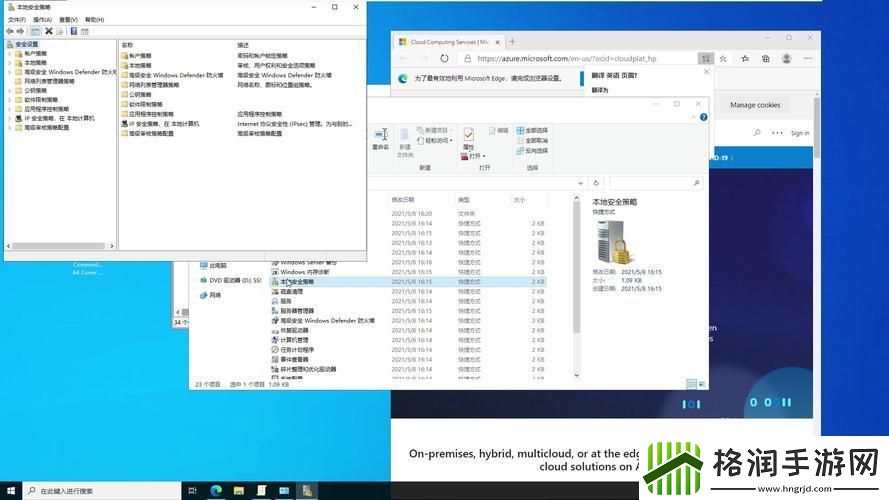Click the action pane icon in policy toolbar
889x500 pixels.
pos(84,31)
